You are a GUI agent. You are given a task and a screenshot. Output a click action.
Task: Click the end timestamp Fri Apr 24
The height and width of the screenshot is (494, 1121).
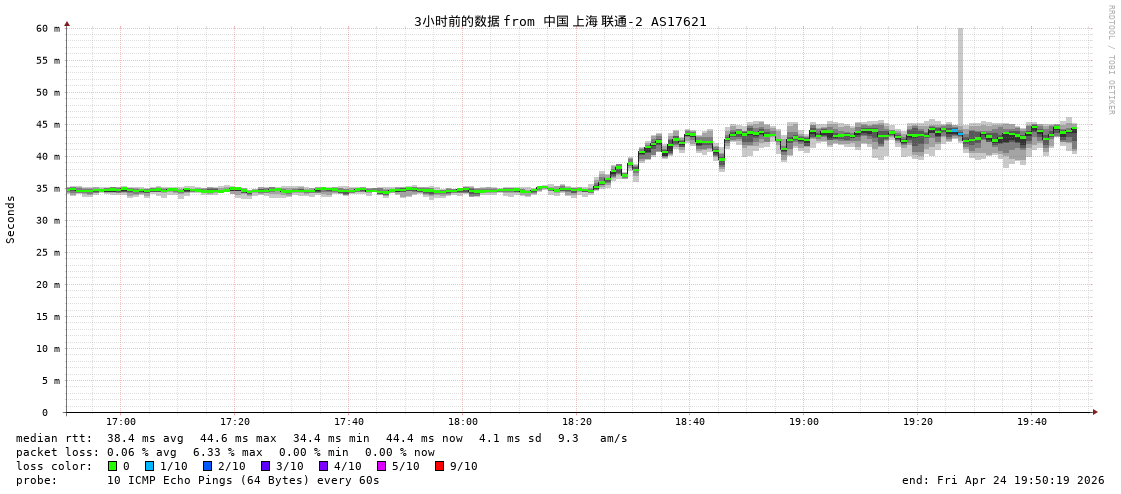1003,480
